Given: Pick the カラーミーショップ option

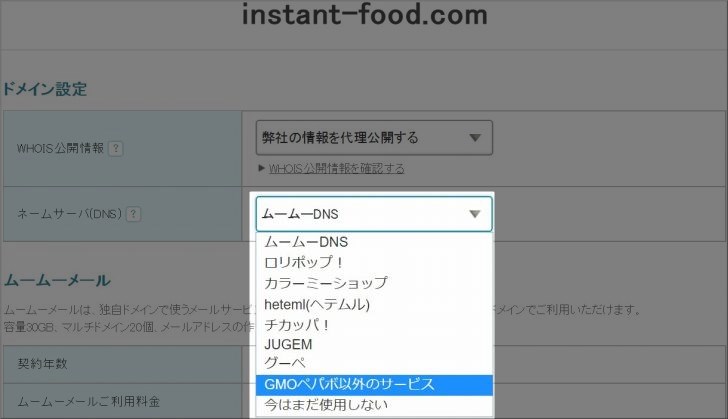Looking at the screenshot, I should (326, 283).
